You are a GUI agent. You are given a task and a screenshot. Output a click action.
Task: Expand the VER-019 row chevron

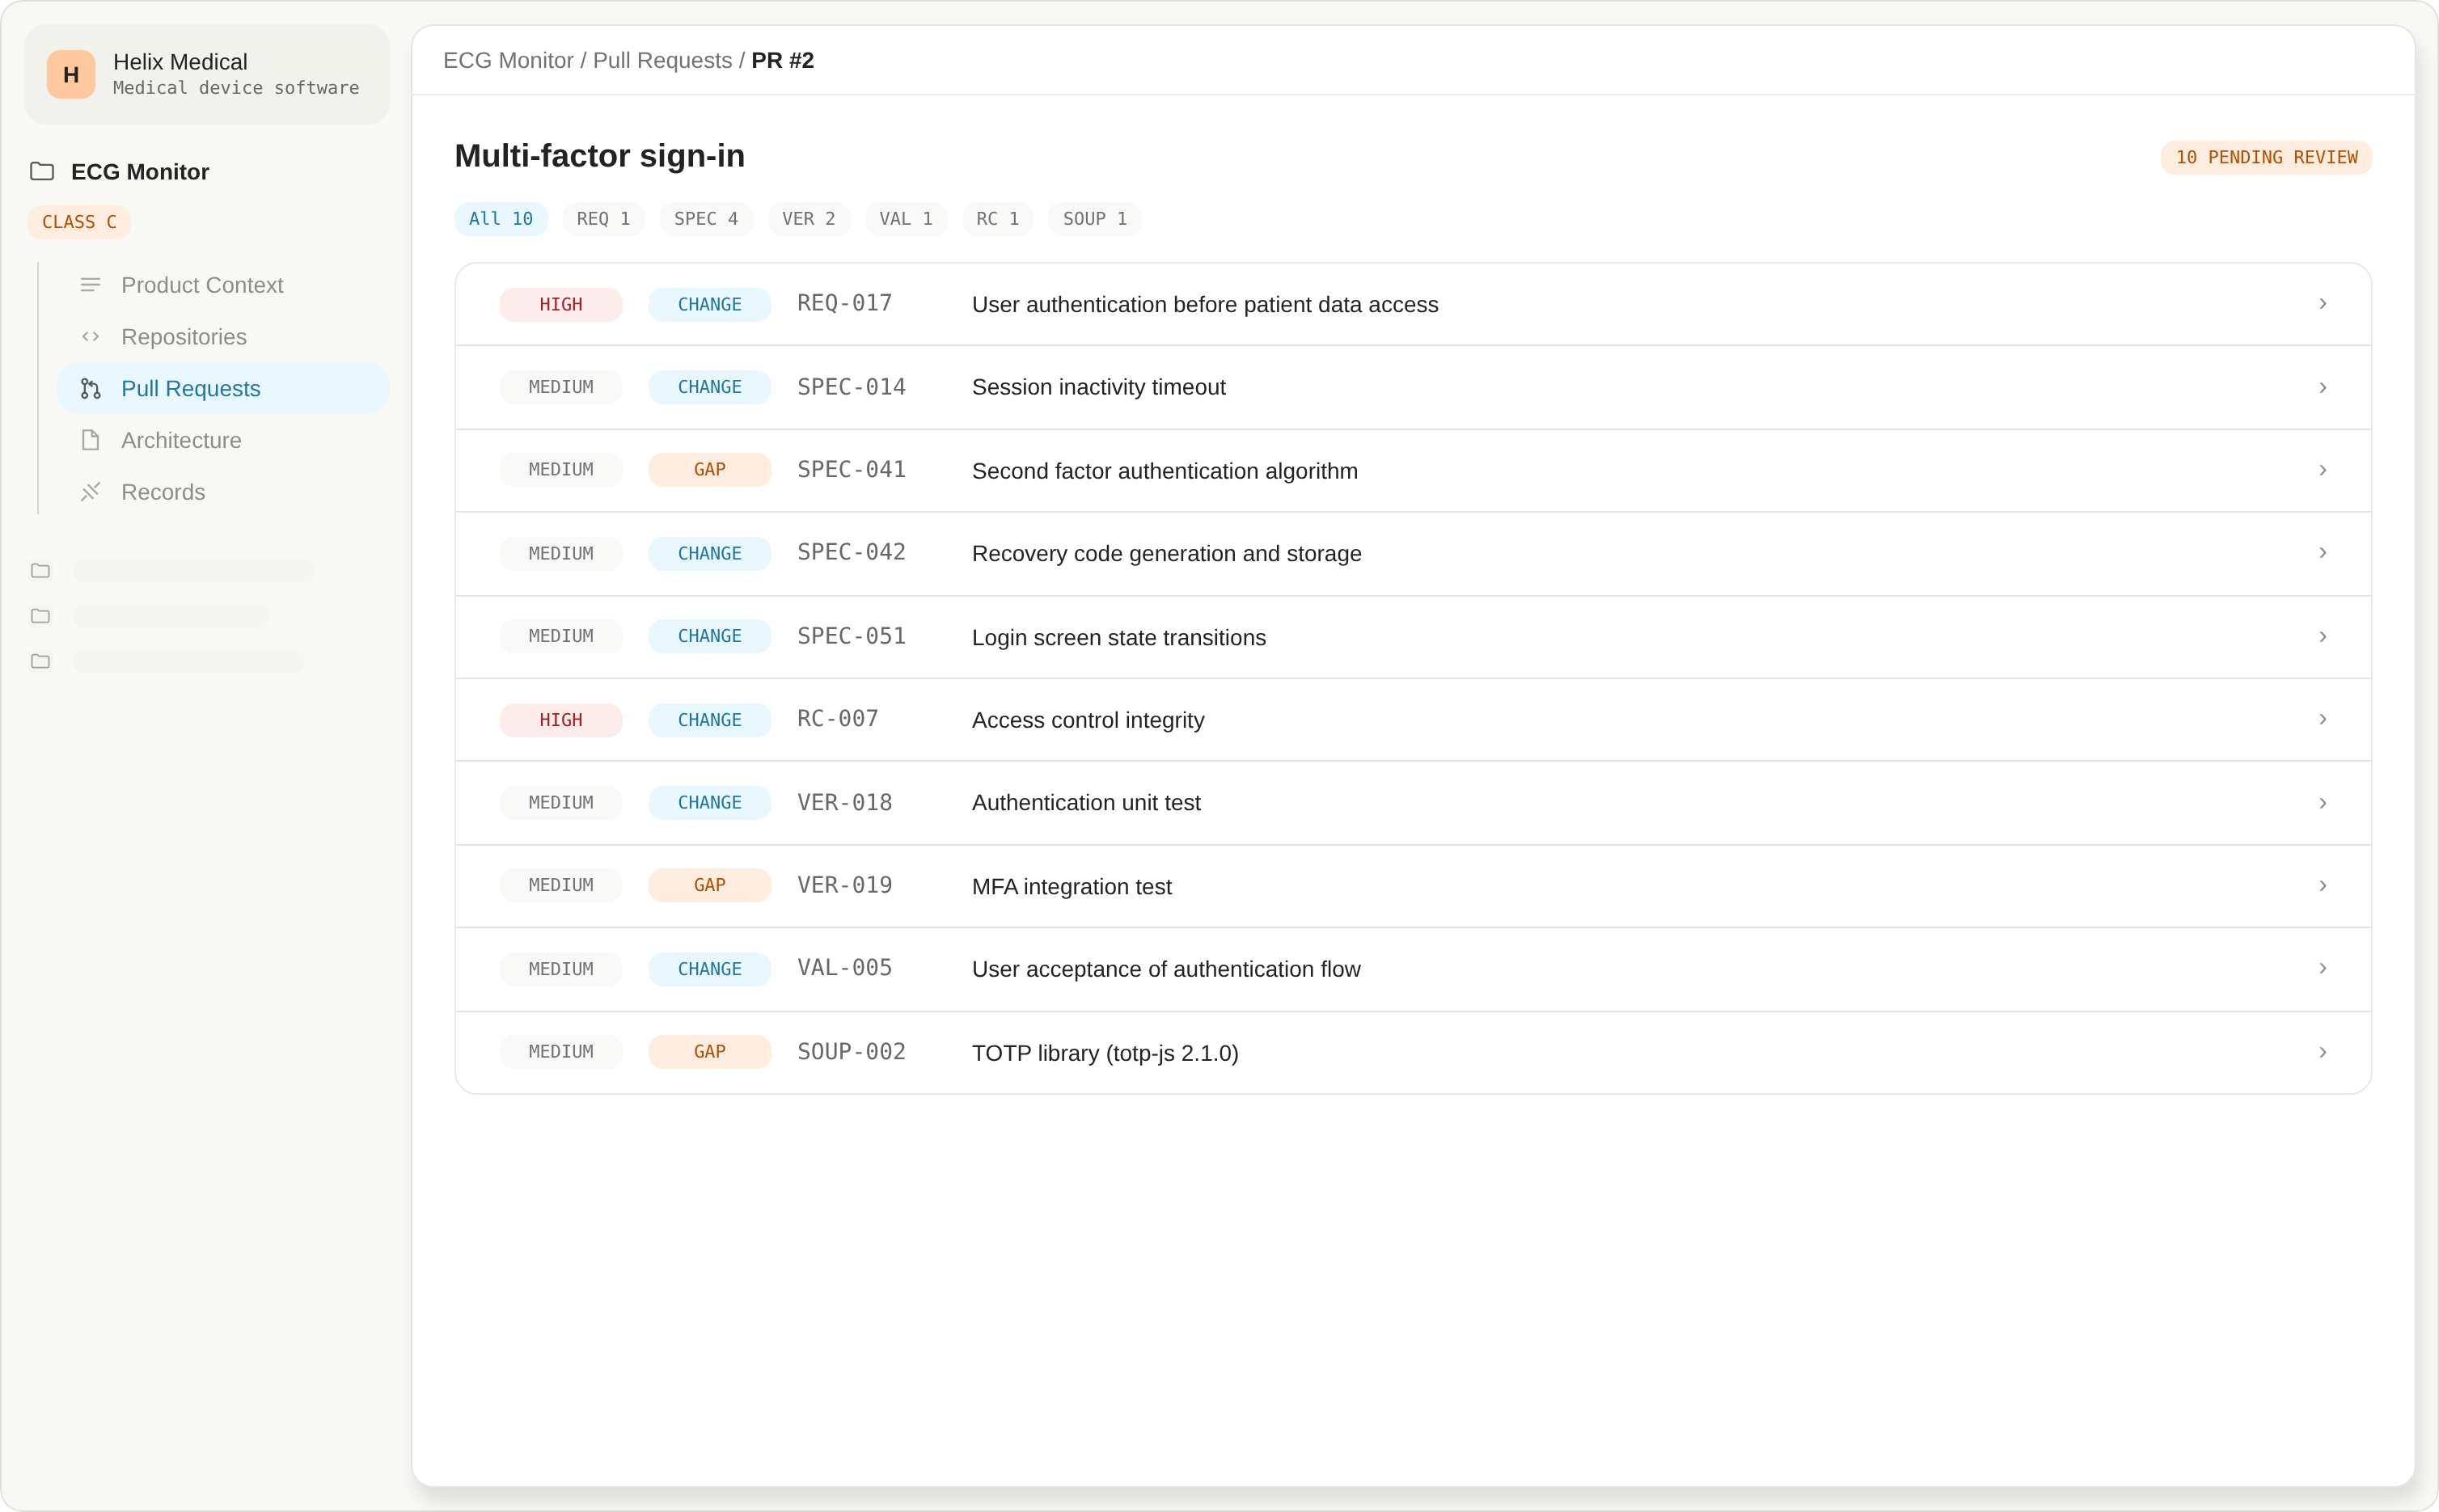pos(2323,886)
